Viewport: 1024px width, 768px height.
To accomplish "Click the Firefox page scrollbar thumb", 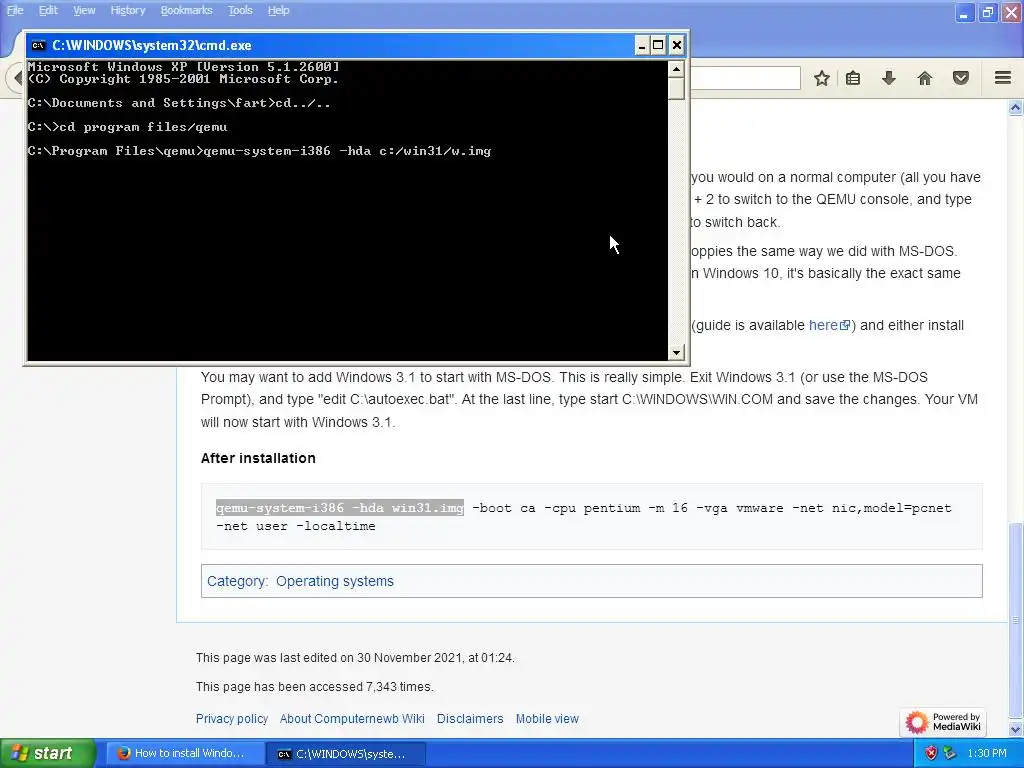I will [x=1016, y=620].
